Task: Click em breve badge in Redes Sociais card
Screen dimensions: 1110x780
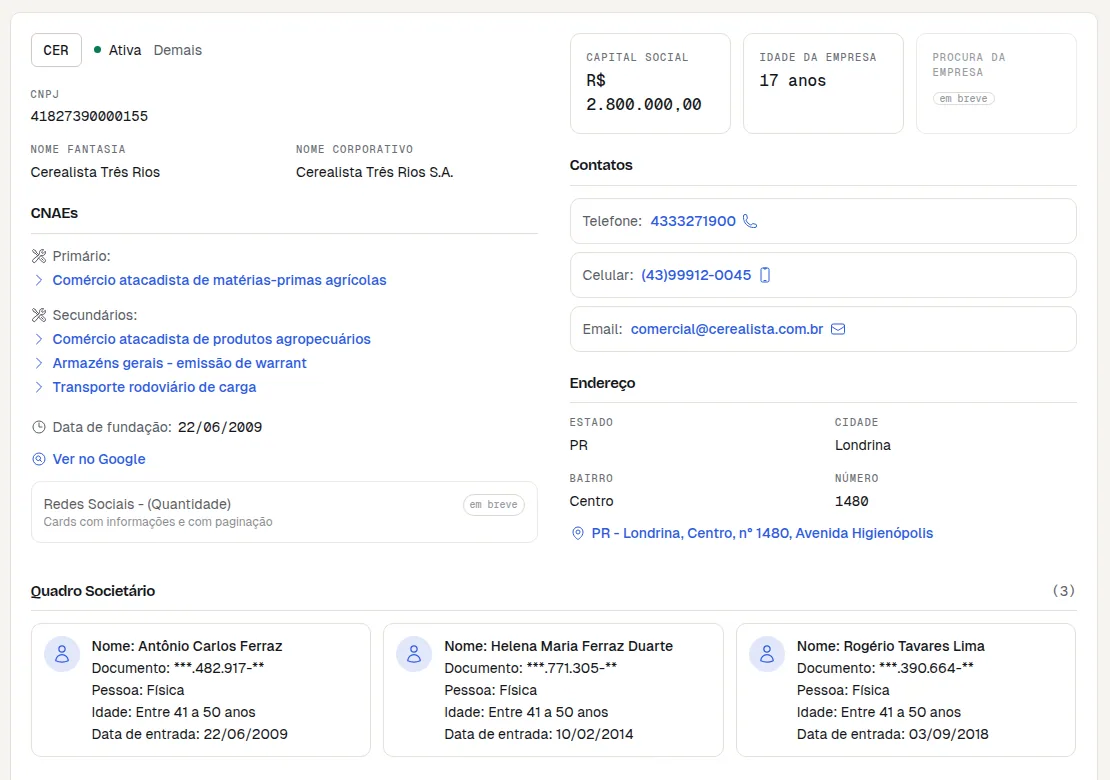Action: (493, 505)
